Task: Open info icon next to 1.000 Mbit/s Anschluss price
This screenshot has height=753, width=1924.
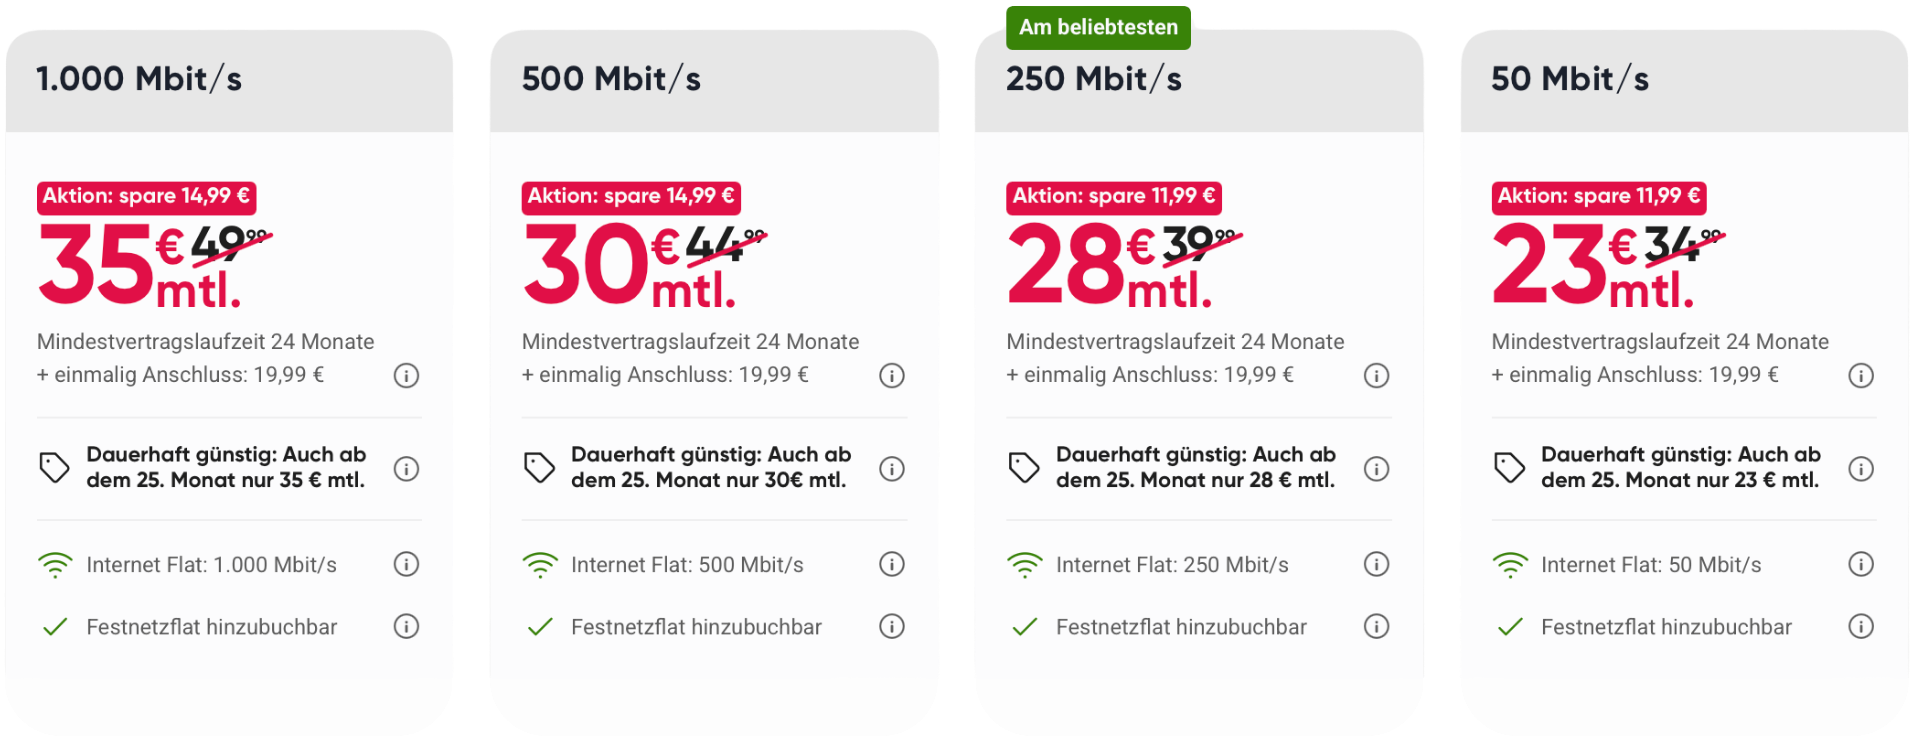Action: [406, 375]
